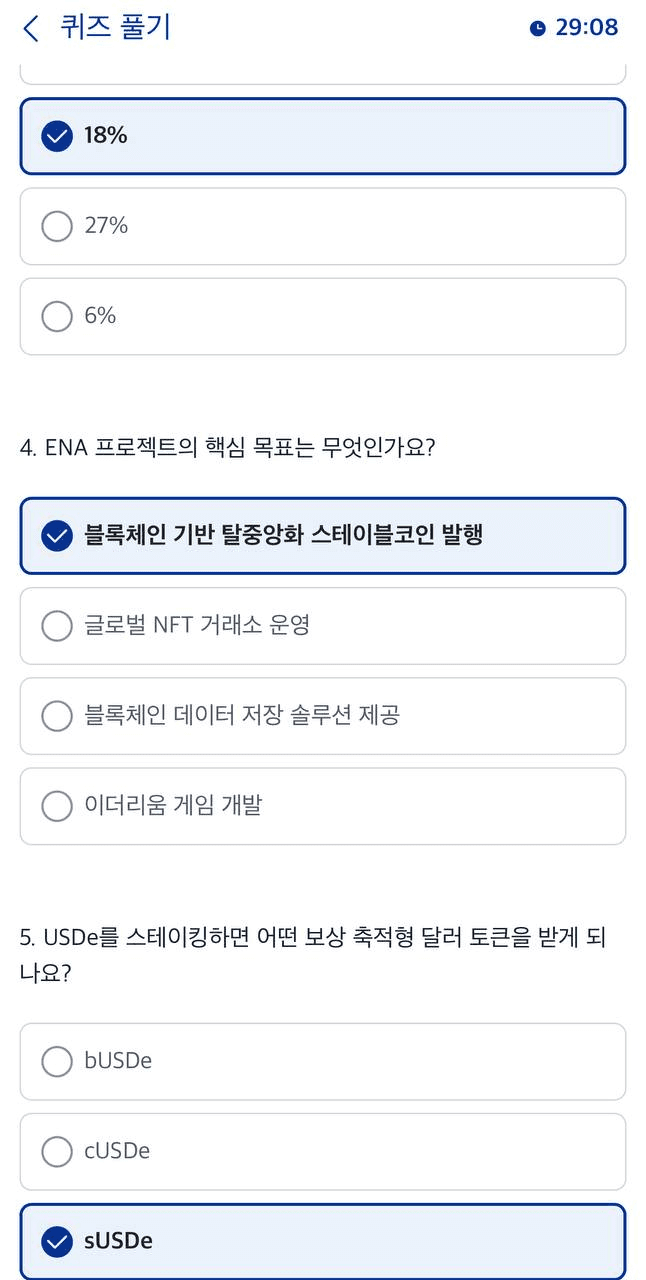The image size is (646, 1280).
Task: Tap the 29:08 countdown timer text
Action: pyautogui.click(x=587, y=28)
